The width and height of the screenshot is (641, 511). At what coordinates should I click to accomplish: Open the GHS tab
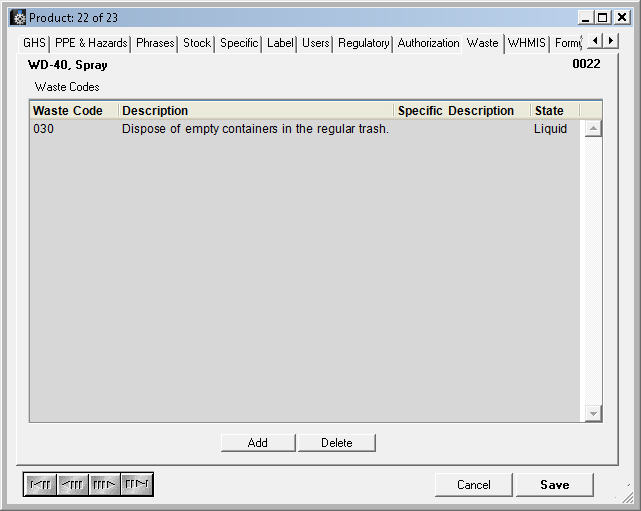click(34, 43)
